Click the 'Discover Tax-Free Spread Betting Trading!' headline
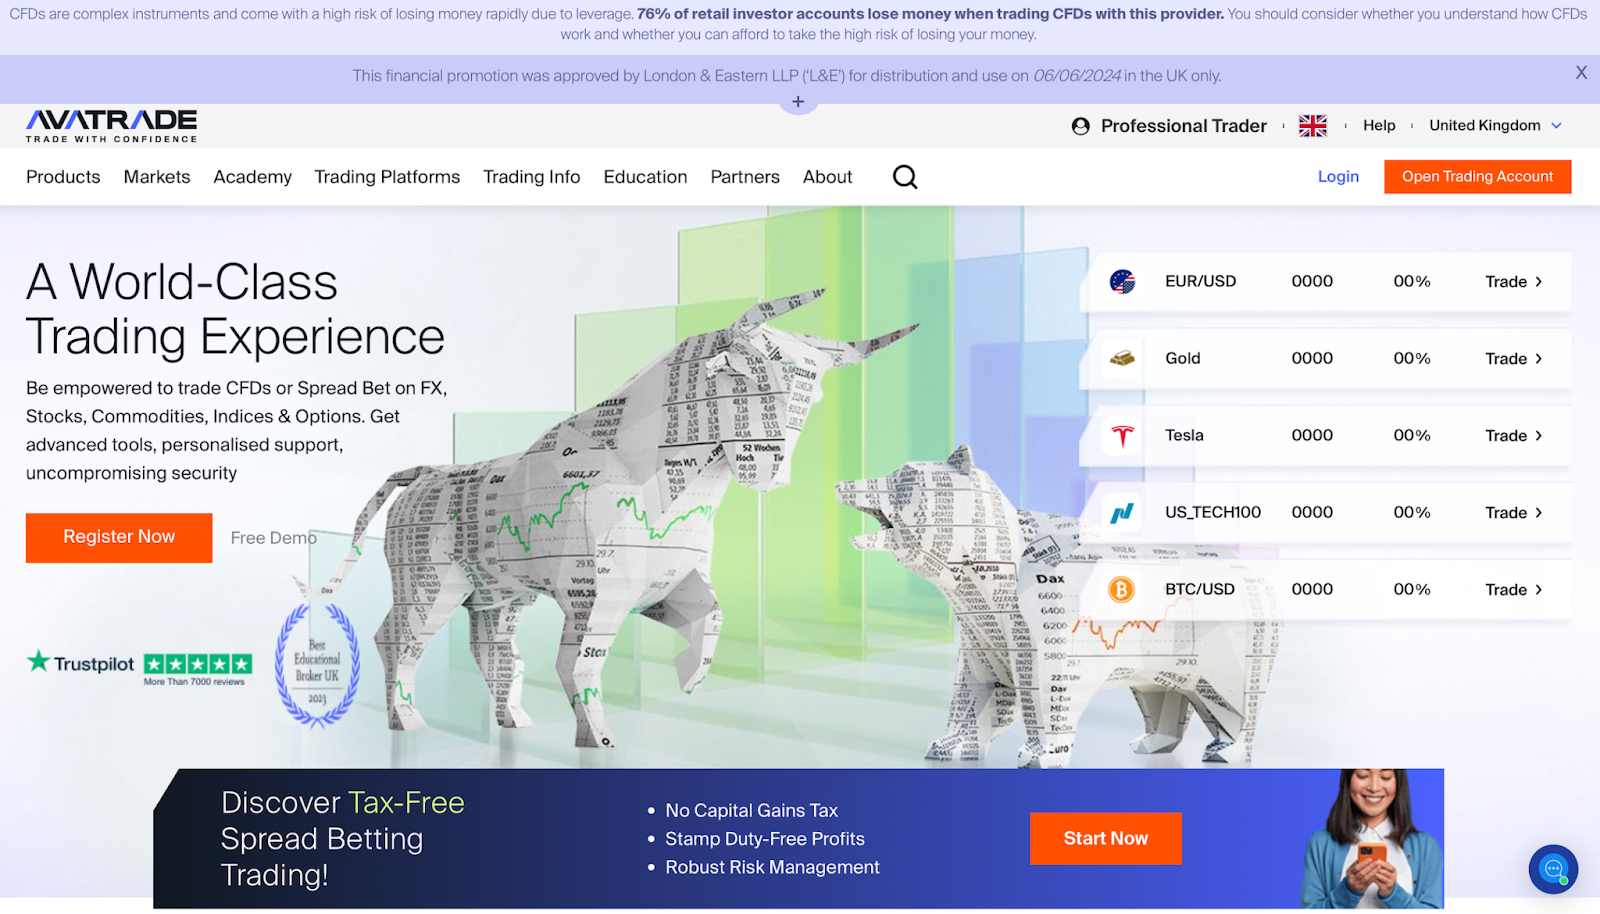This screenshot has height=914, width=1600. click(x=342, y=839)
